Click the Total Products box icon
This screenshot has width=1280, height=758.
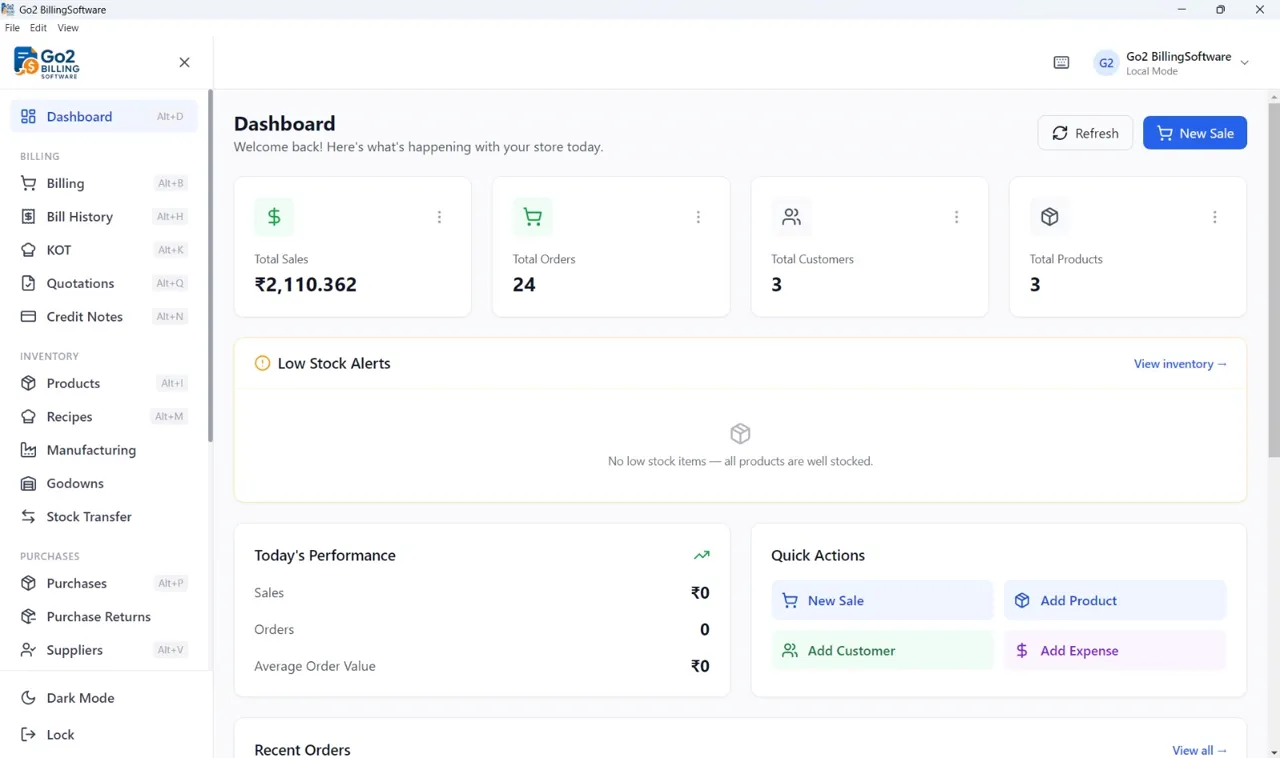tap(1049, 217)
